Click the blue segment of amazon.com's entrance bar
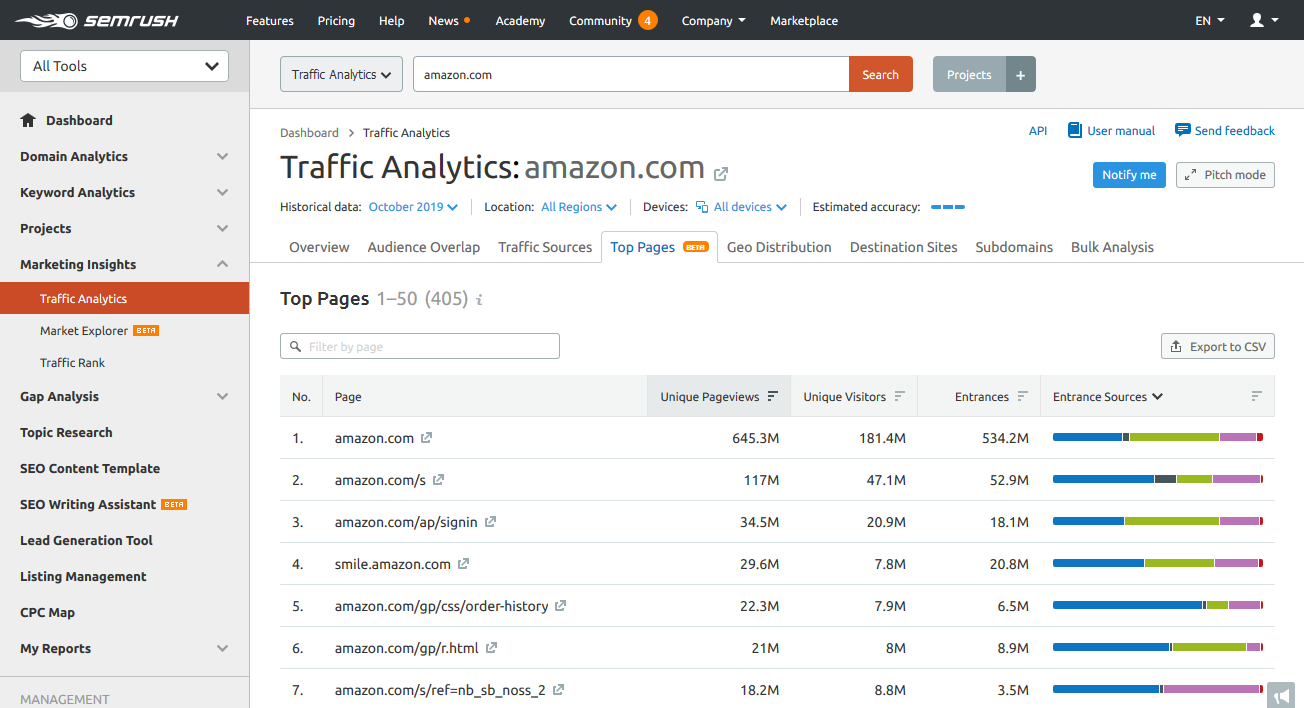1304x708 pixels. click(1085, 437)
